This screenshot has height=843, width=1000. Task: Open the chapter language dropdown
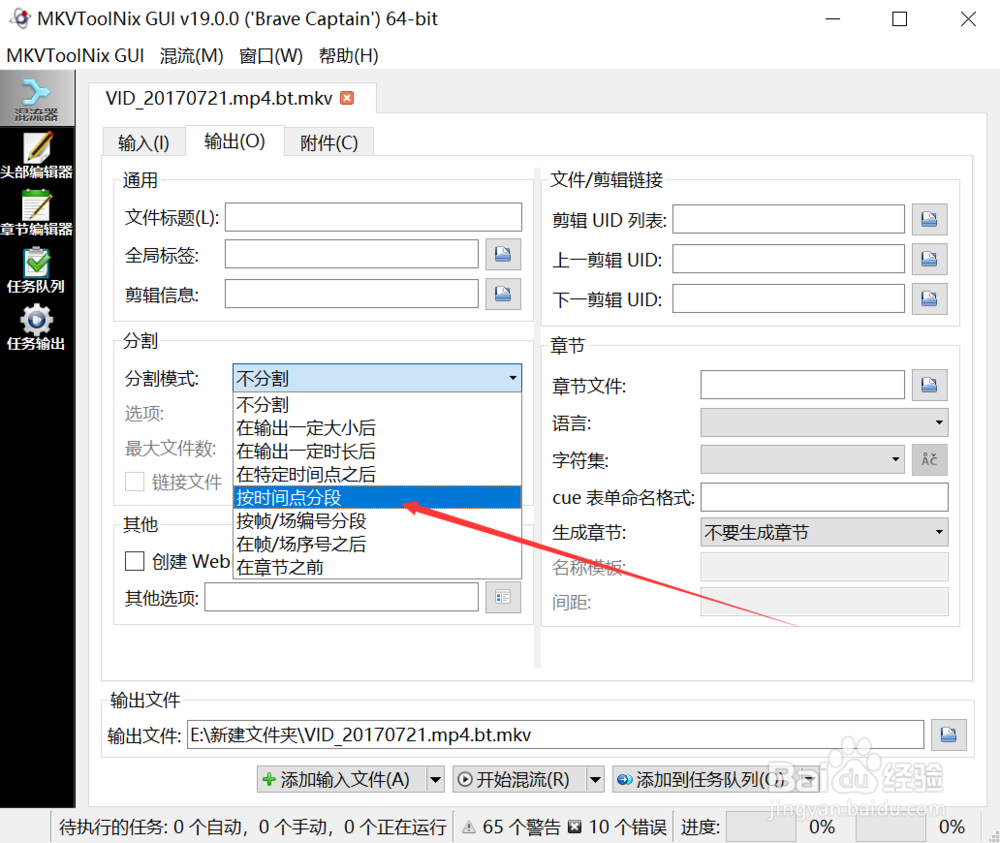824,422
